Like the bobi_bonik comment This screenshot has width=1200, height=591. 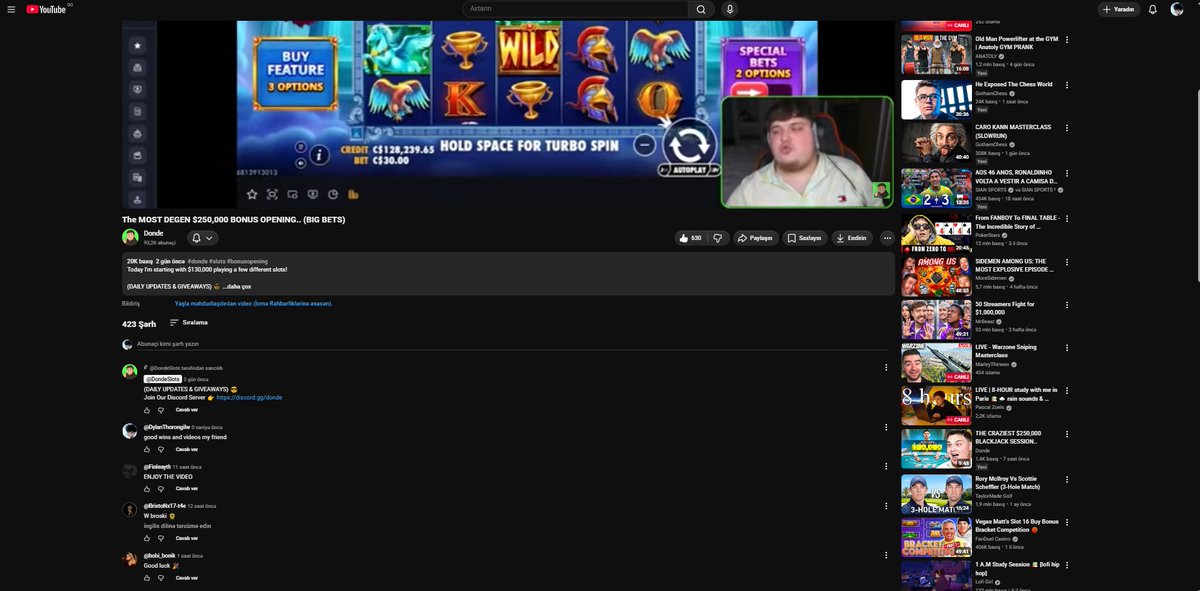point(147,578)
